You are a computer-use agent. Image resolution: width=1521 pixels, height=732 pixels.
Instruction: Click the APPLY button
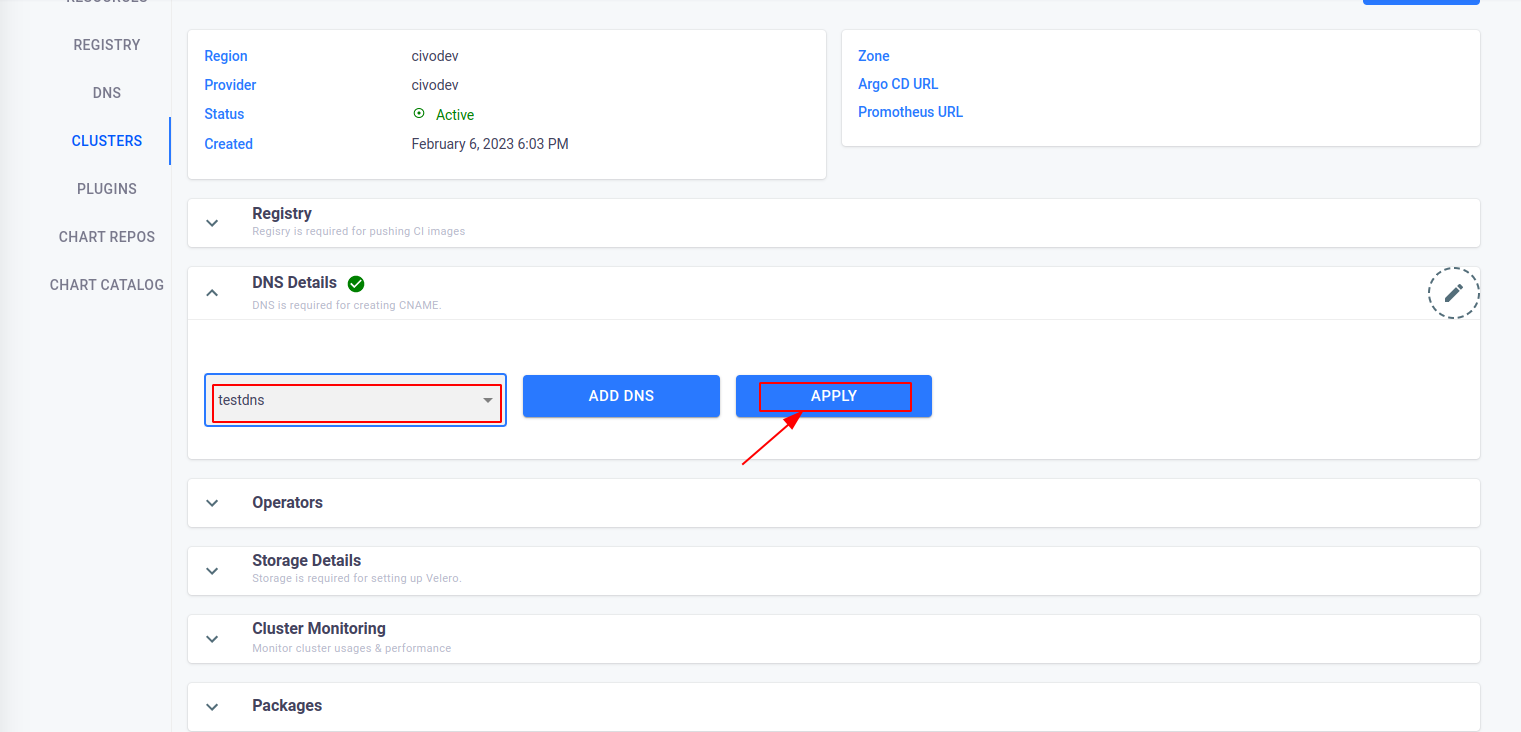[834, 396]
